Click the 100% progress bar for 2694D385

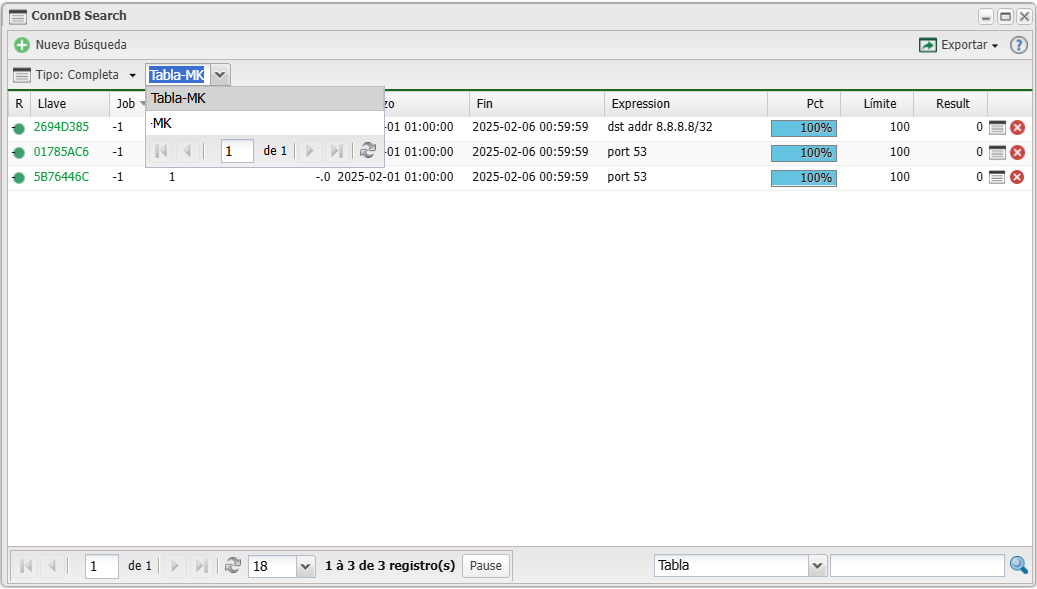pyautogui.click(x=803, y=128)
